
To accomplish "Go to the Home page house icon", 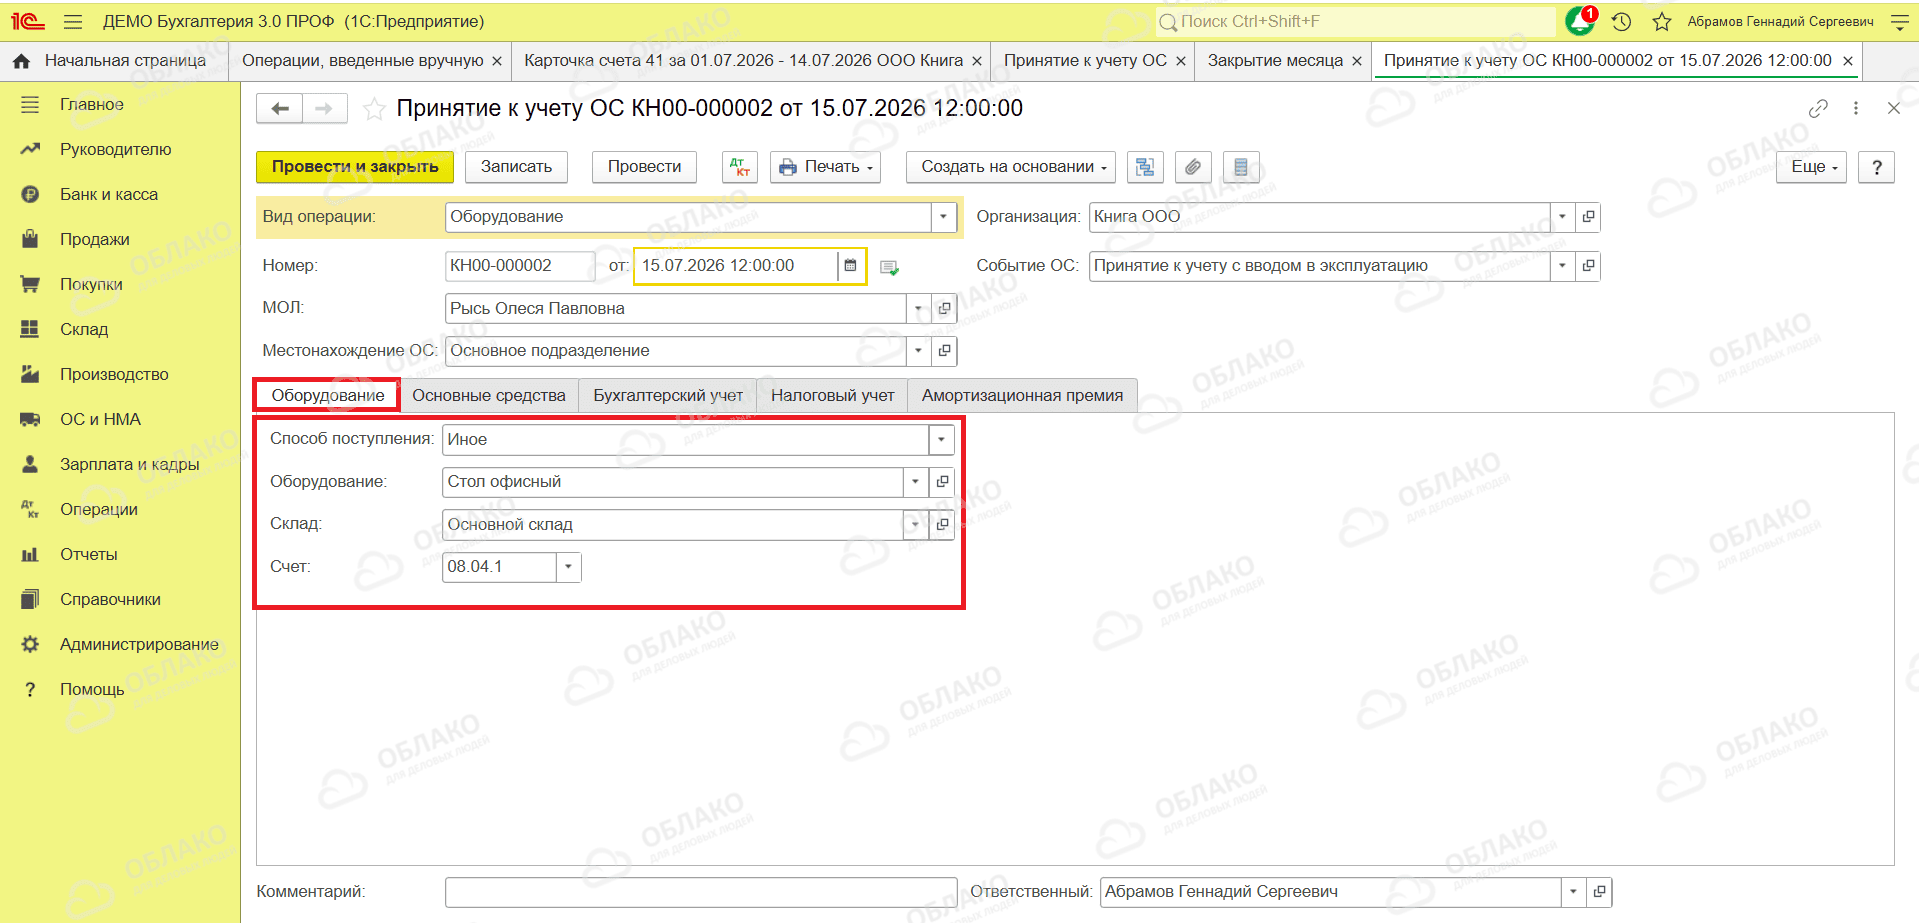I will point(21,61).
